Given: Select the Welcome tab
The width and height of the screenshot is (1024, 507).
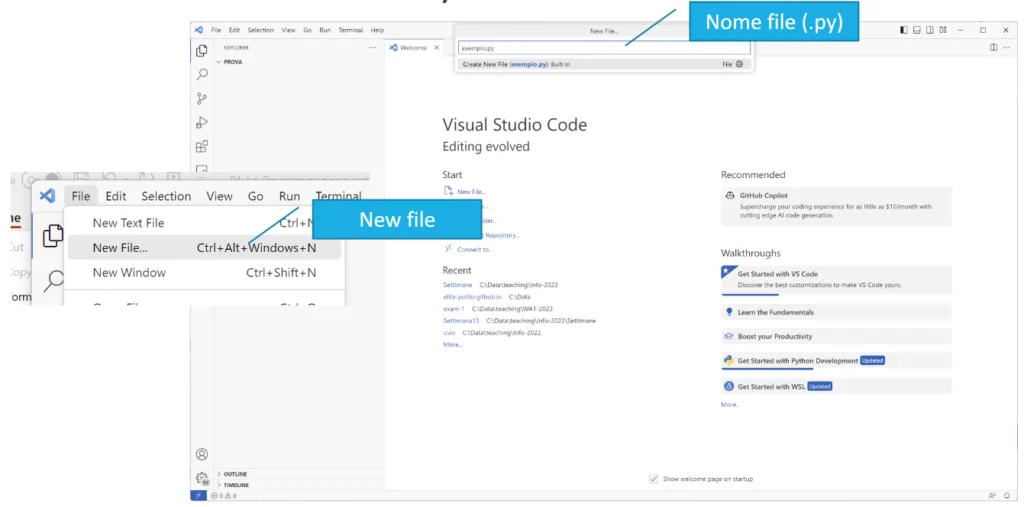Looking at the screenshot, I should [x=413, y=48].
